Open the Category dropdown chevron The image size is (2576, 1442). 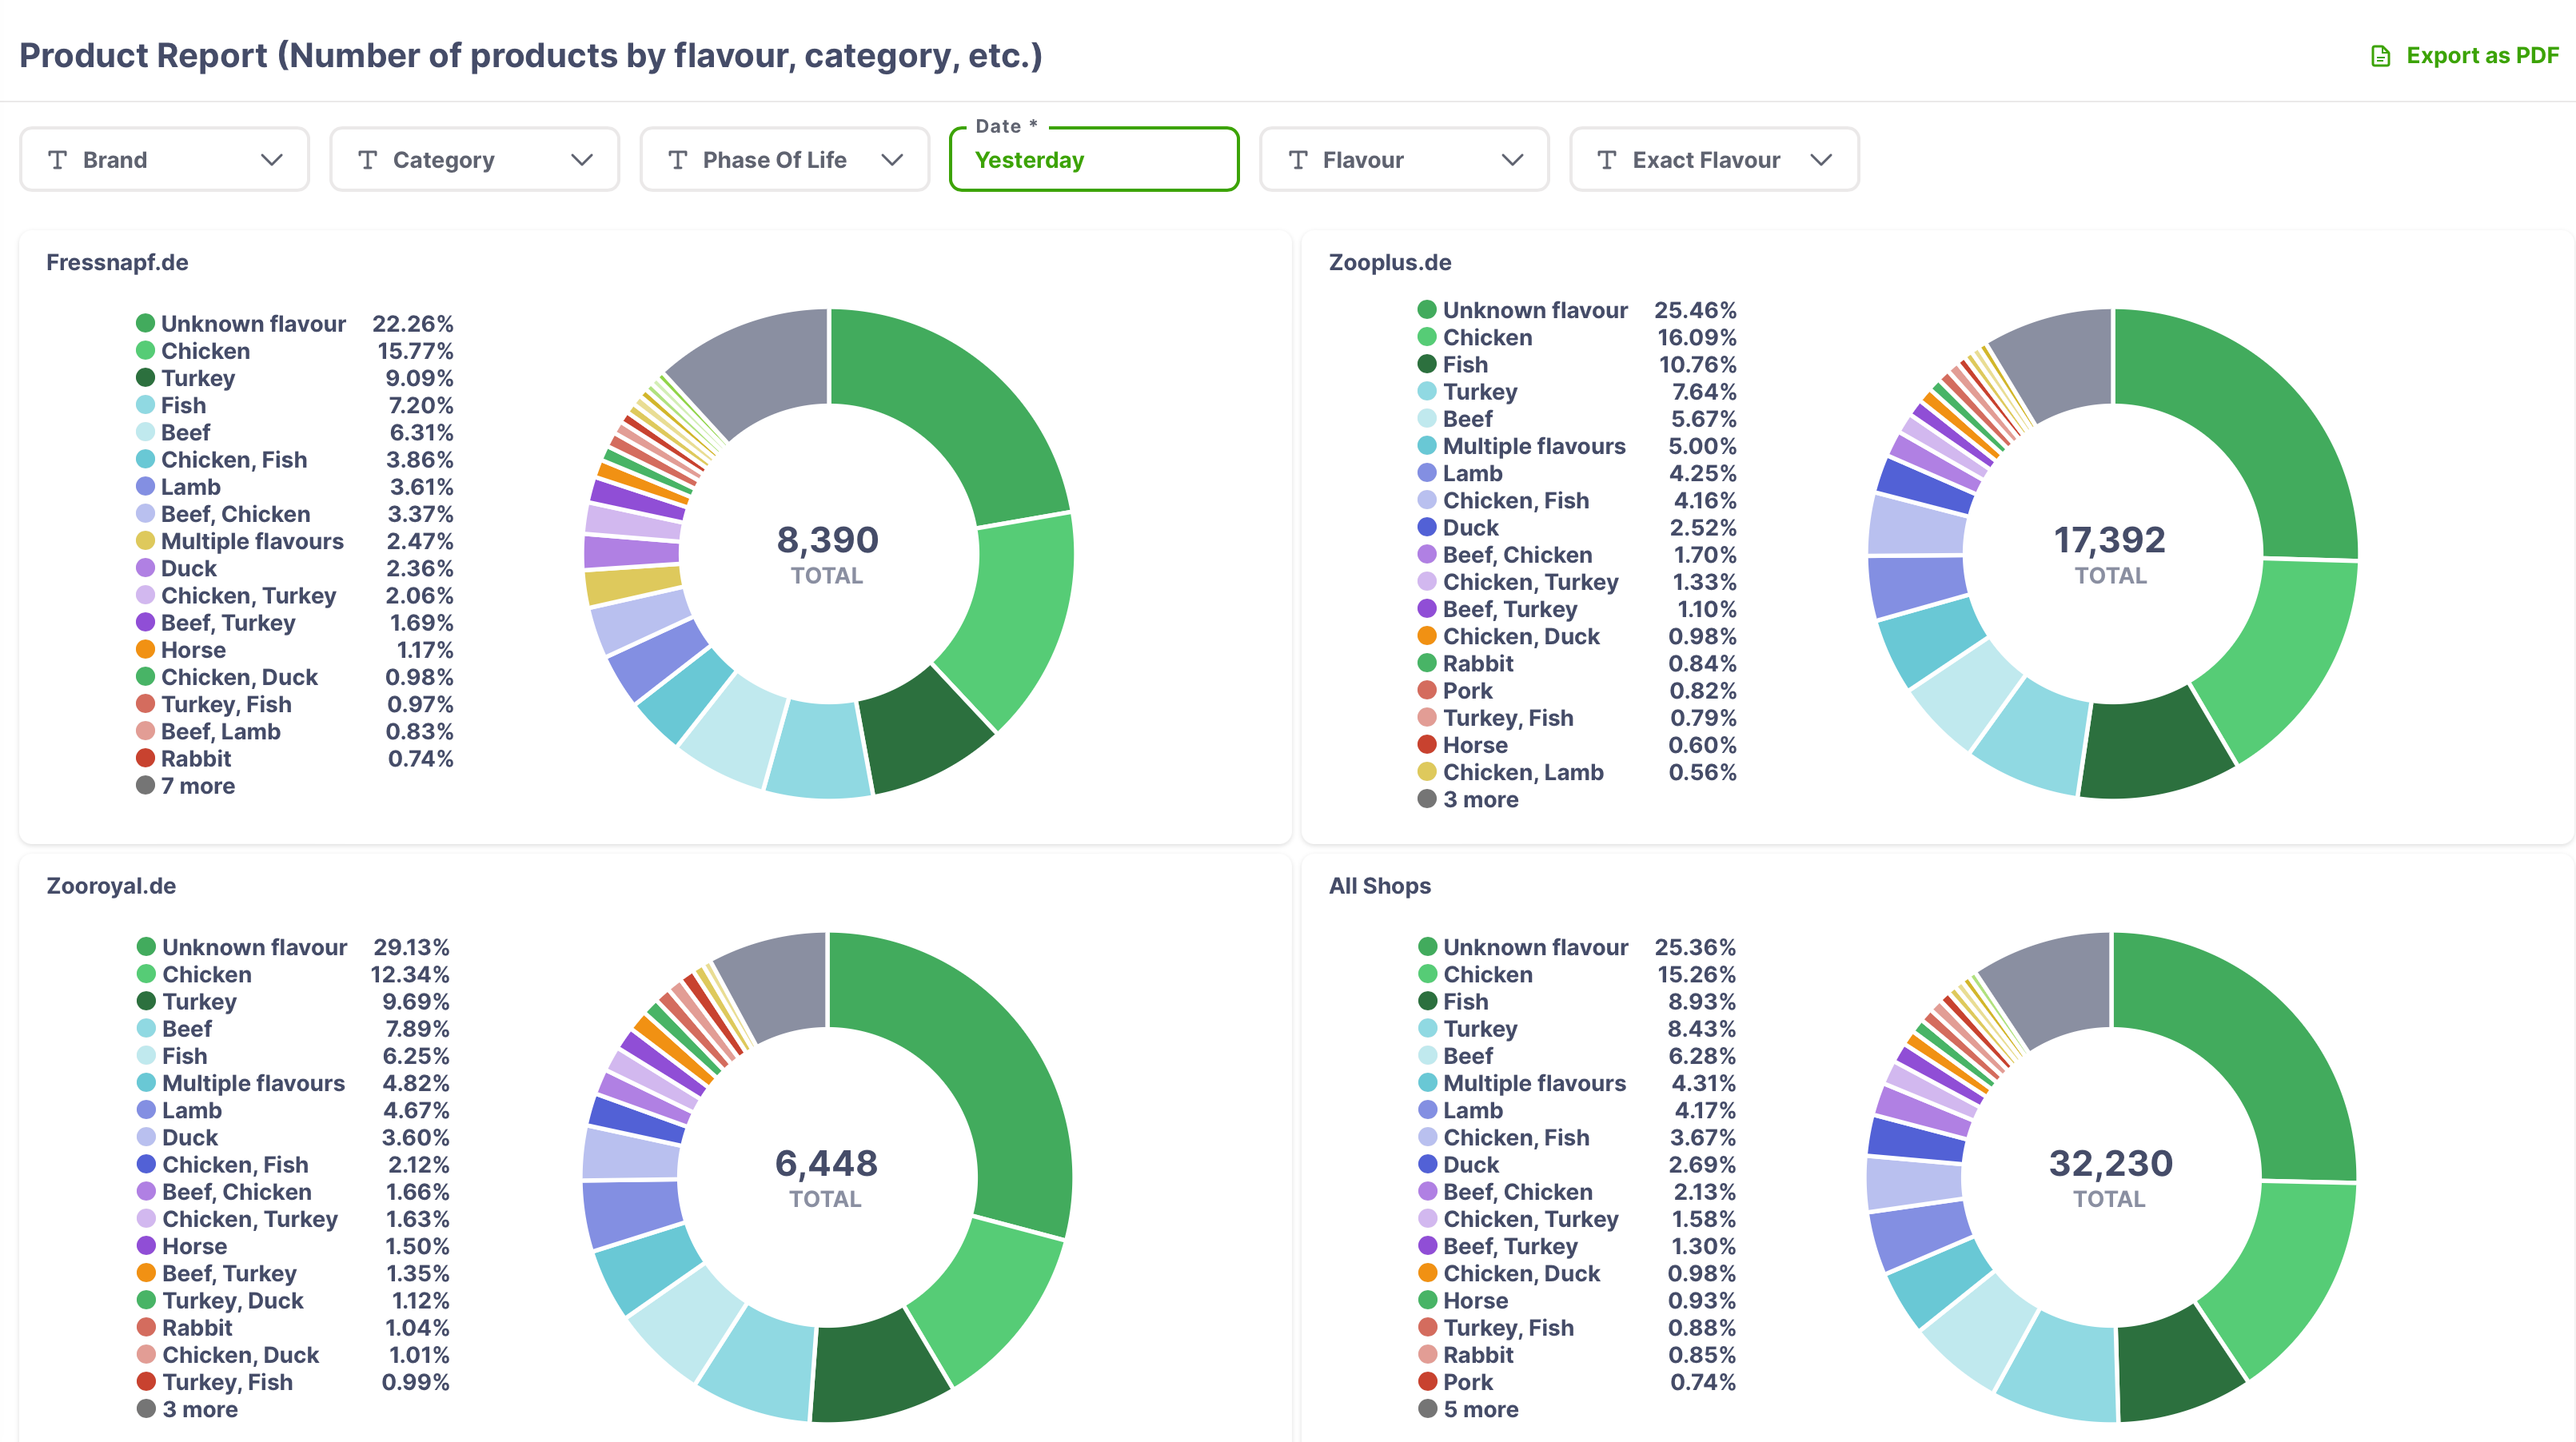(582, 160)
